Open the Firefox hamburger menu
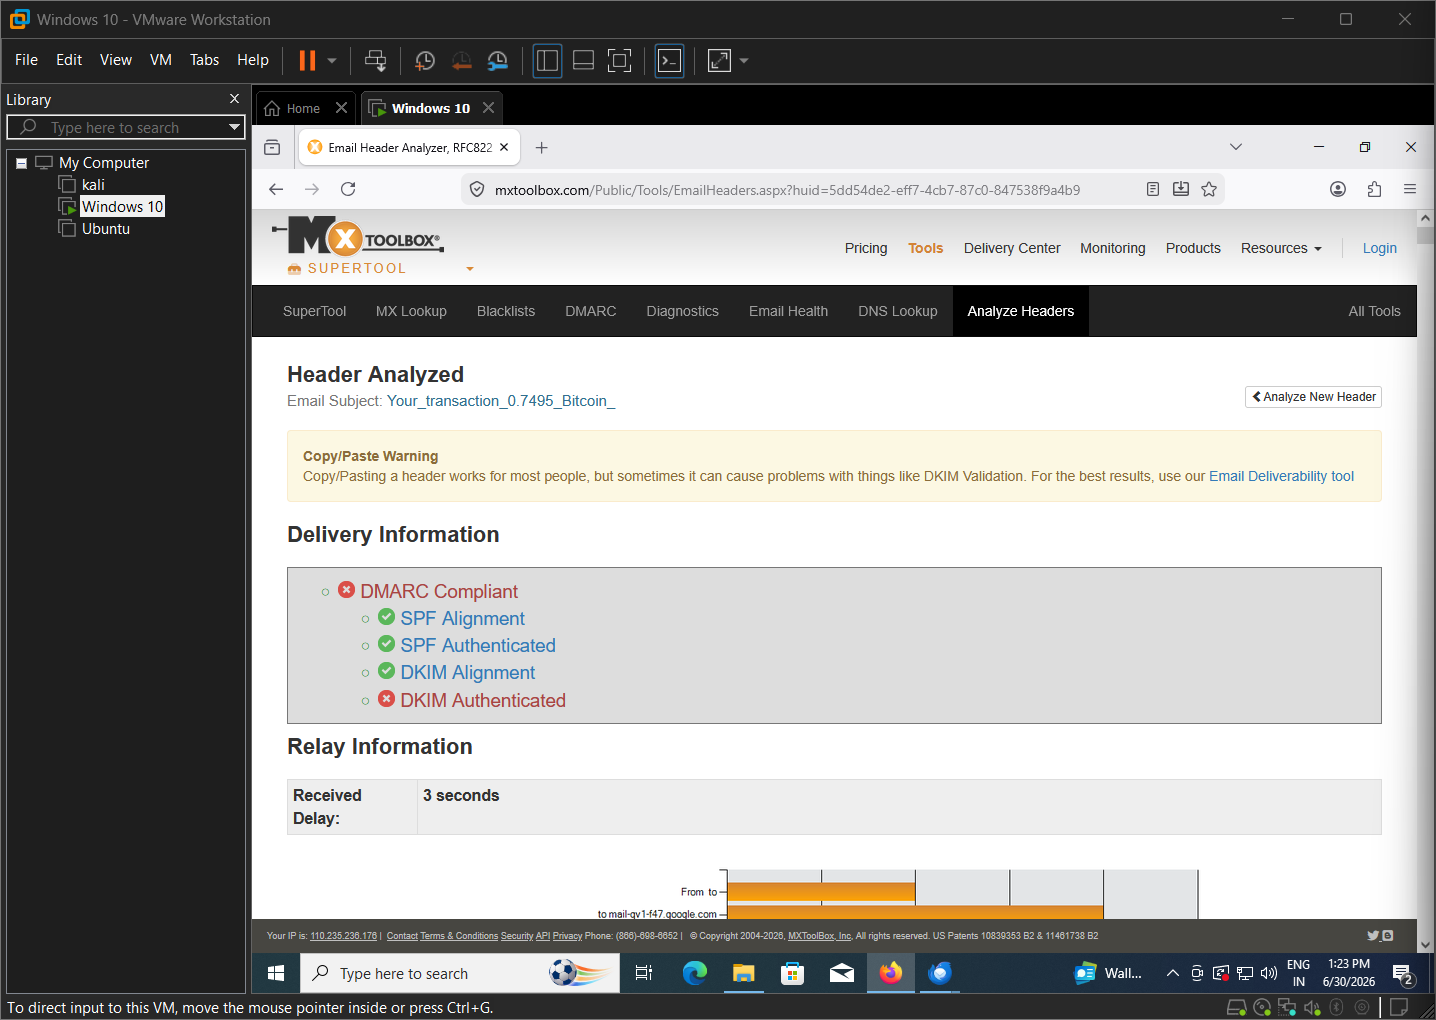This screenshot has height=1020, width=1436. (1410, 189)
